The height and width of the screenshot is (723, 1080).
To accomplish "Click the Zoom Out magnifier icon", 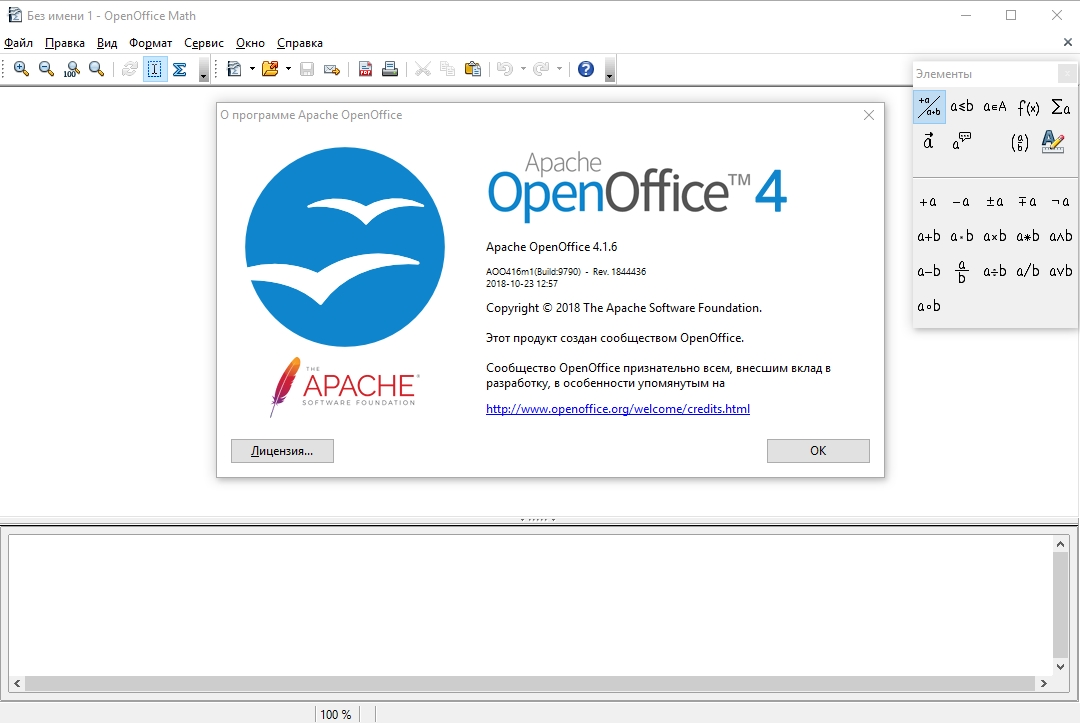I will click(x=46, y=69).
